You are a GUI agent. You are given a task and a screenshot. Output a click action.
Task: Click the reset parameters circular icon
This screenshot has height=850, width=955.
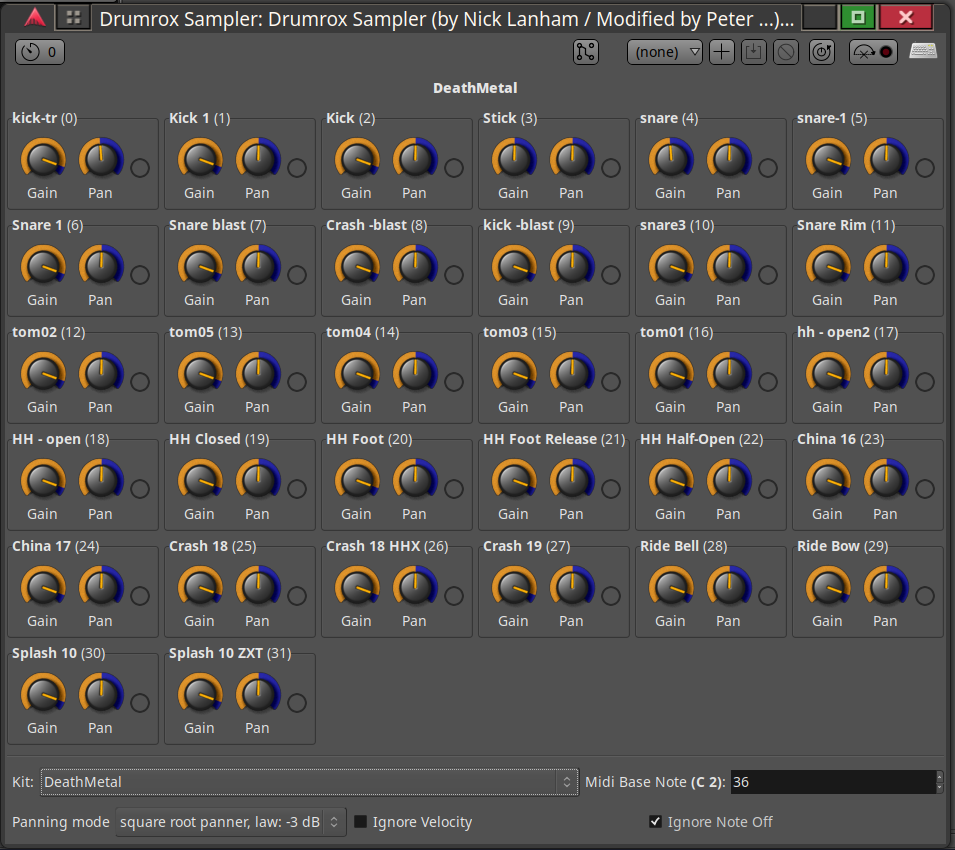tap(821, 52)
